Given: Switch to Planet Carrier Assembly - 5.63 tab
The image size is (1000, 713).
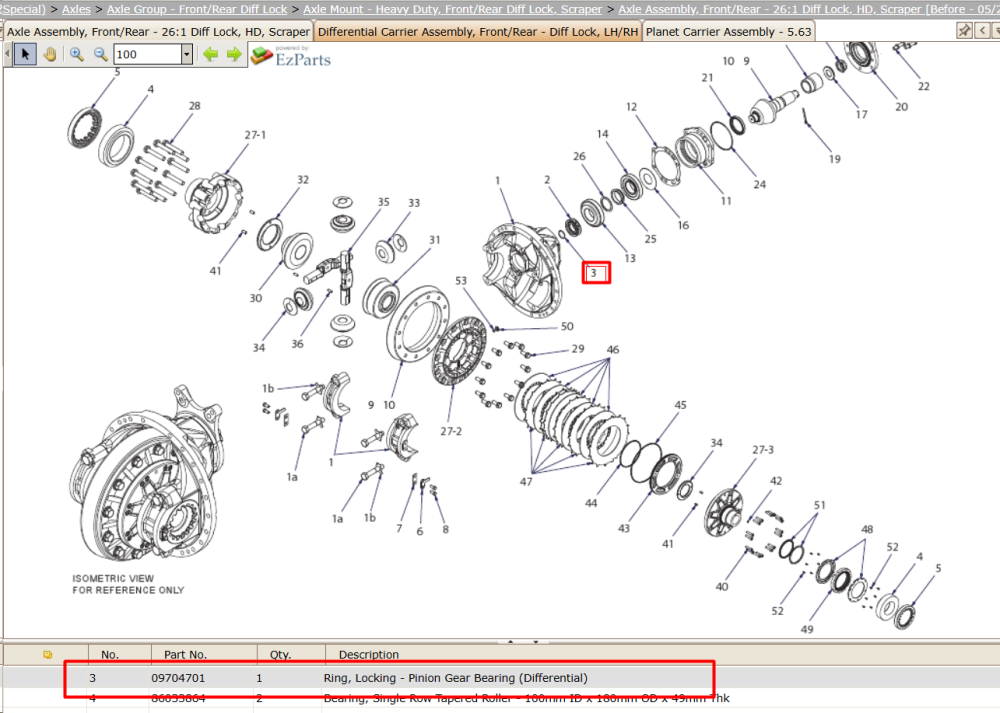Looking at the screenshot, I should [x=728, y=31].
